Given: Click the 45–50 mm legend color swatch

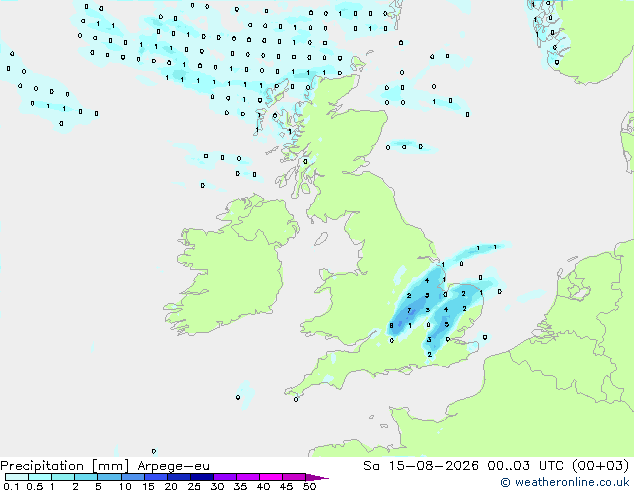Looking at the screenshot, I should pos(294,477).
